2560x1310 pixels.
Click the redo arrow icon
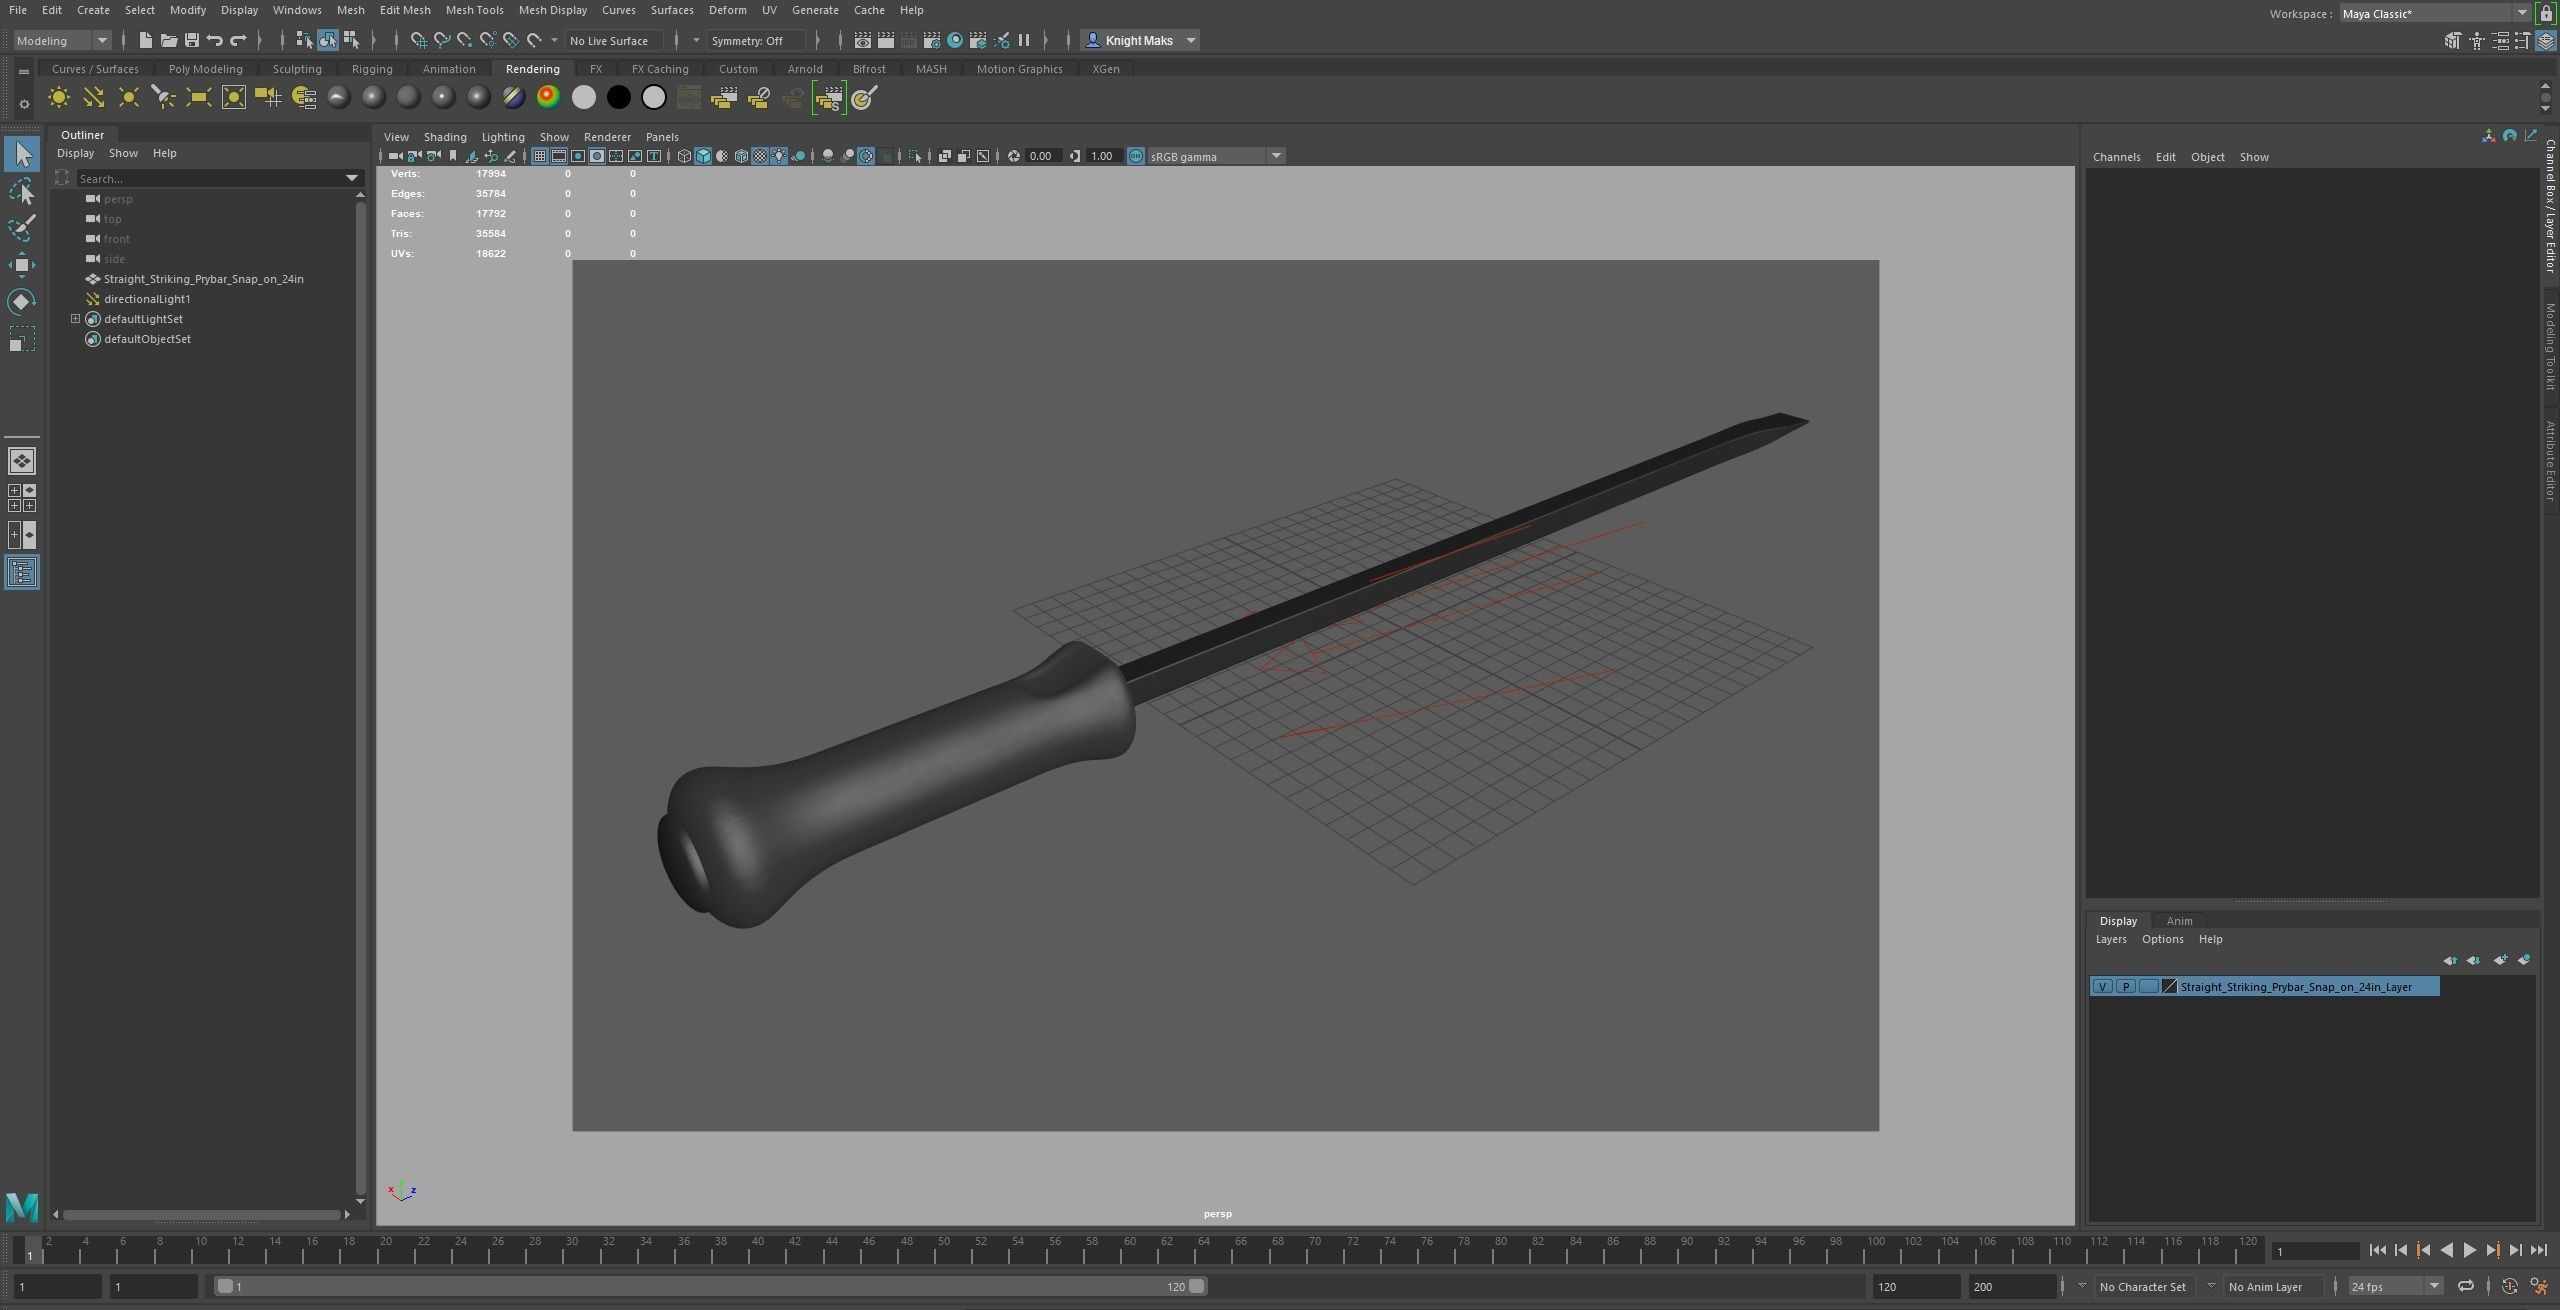tap(238, 40)
